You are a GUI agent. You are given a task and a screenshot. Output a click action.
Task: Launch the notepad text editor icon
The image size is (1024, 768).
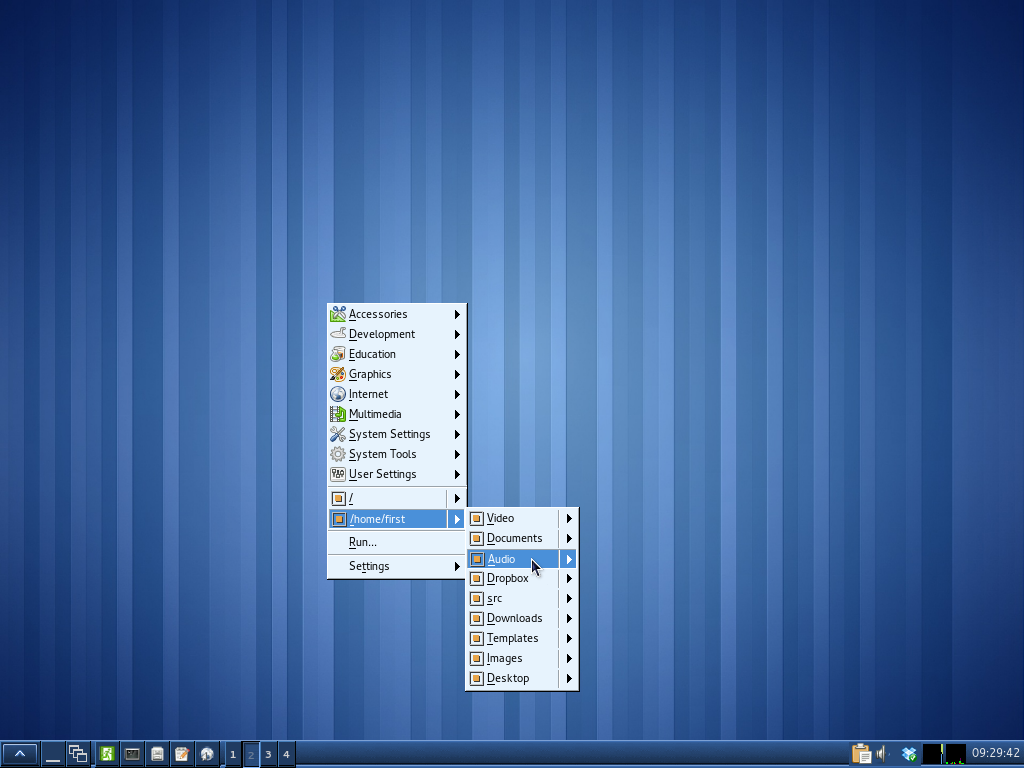182,754
